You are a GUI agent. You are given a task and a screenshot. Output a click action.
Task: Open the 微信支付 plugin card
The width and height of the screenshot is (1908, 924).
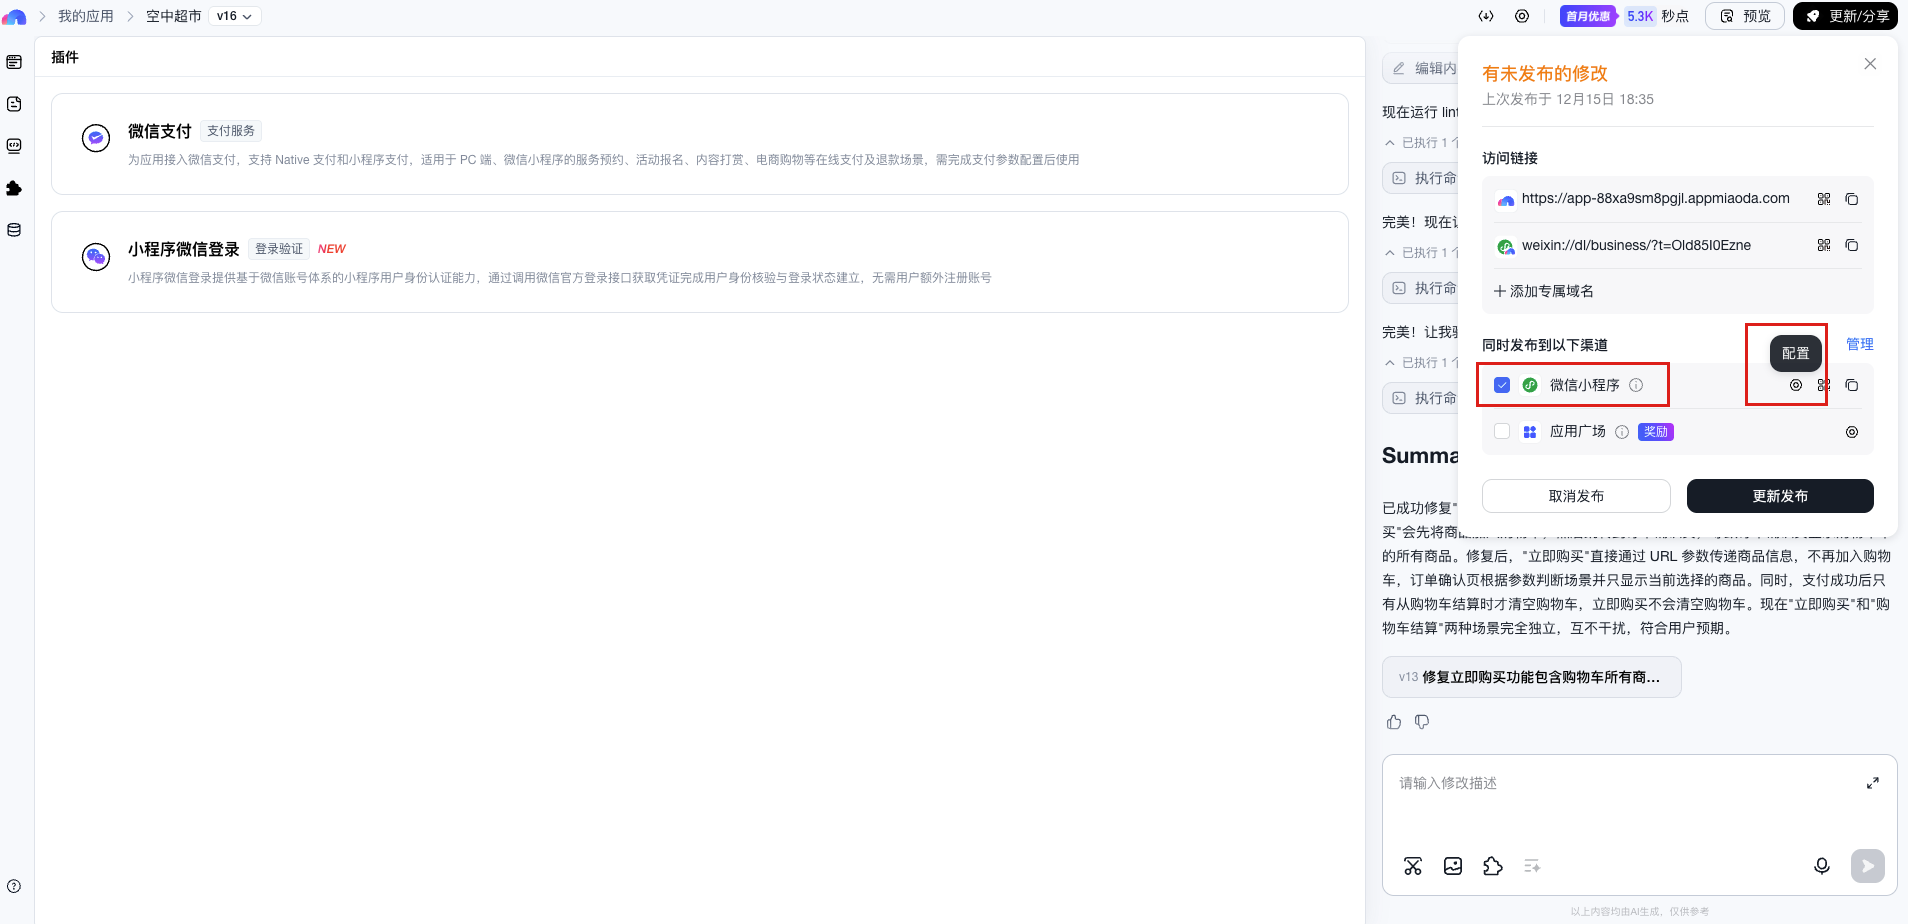click(699, 144)
